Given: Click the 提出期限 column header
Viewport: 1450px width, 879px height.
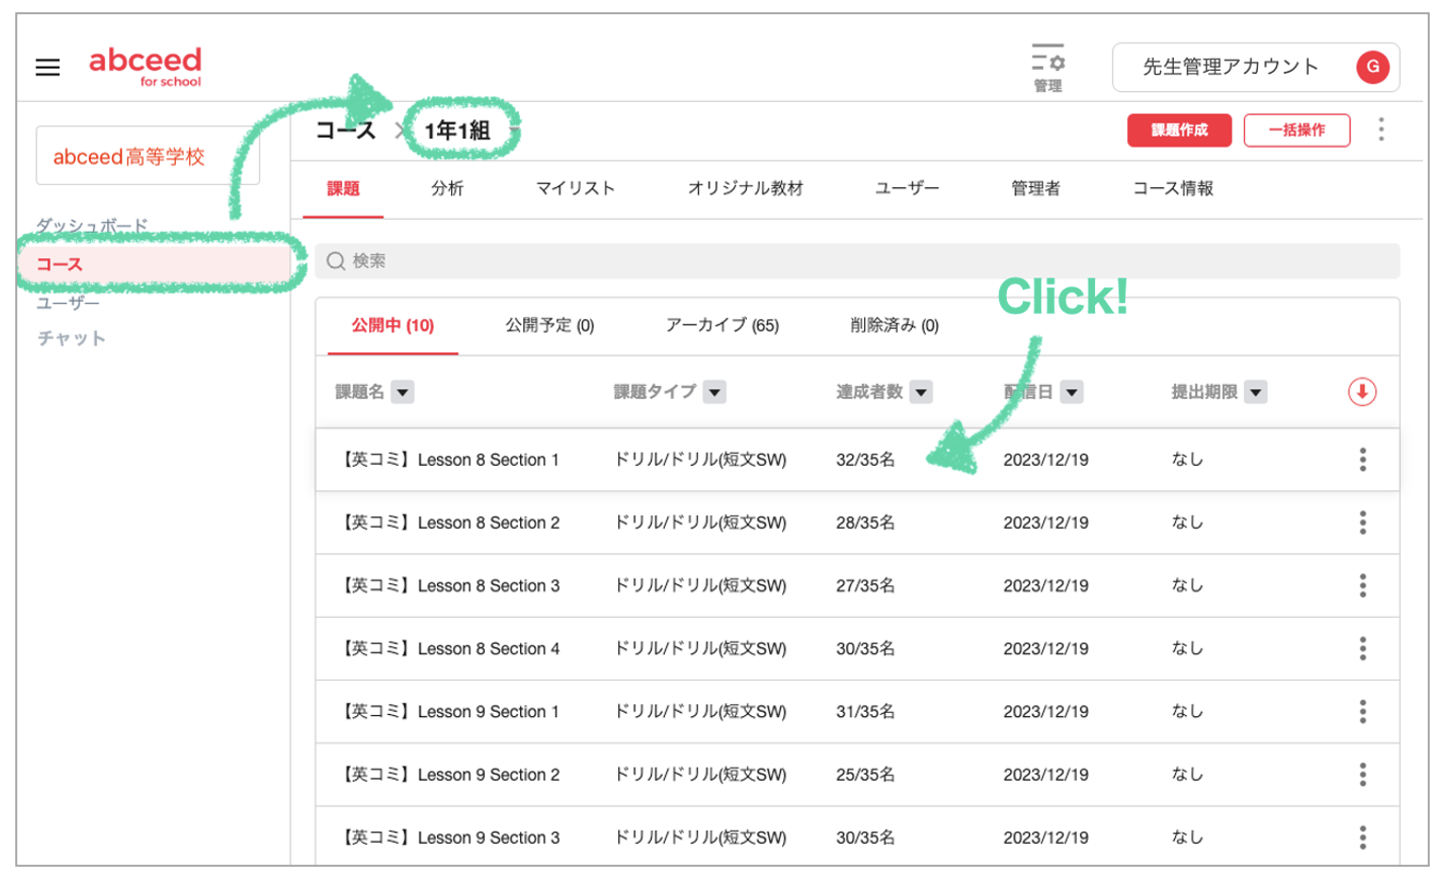Looking at the screenshot, I should point(1204,392).
